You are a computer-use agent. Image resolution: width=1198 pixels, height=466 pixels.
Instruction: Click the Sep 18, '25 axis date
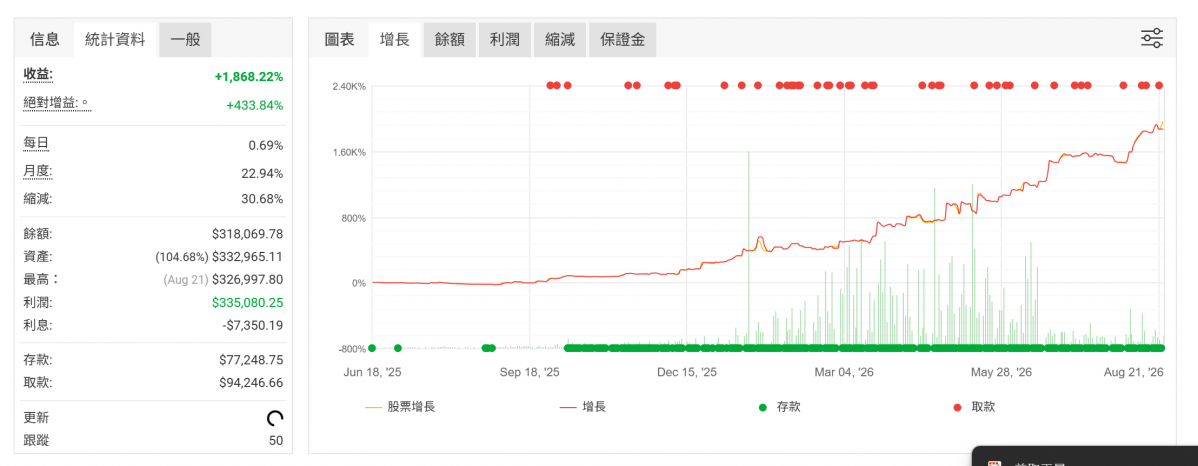(x=529, y=373)
